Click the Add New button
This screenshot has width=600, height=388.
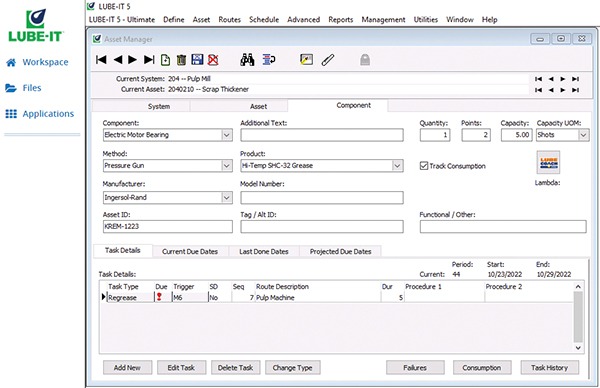[127, 368]
